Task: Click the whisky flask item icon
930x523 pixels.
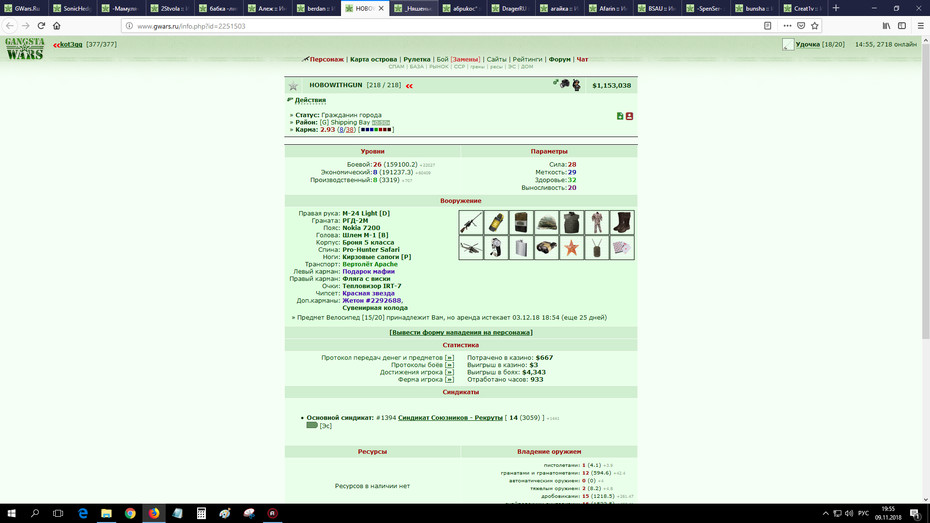Action: point(521,248)
